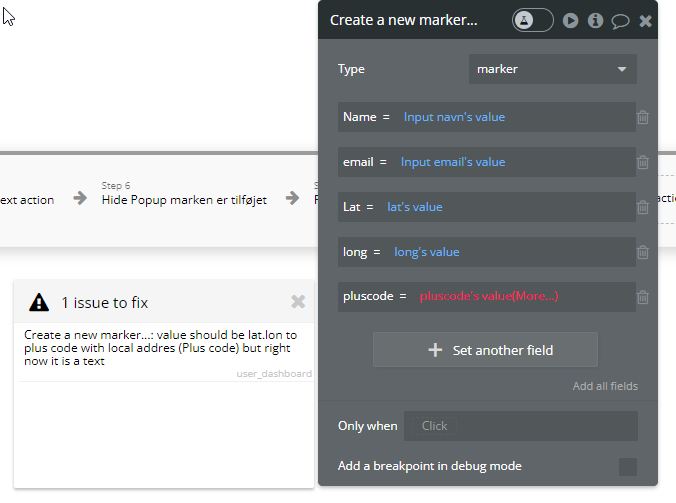This screenshot has height=503, width=676.
Task: Click the Only when condition field
Action: (x=520, y=426)
